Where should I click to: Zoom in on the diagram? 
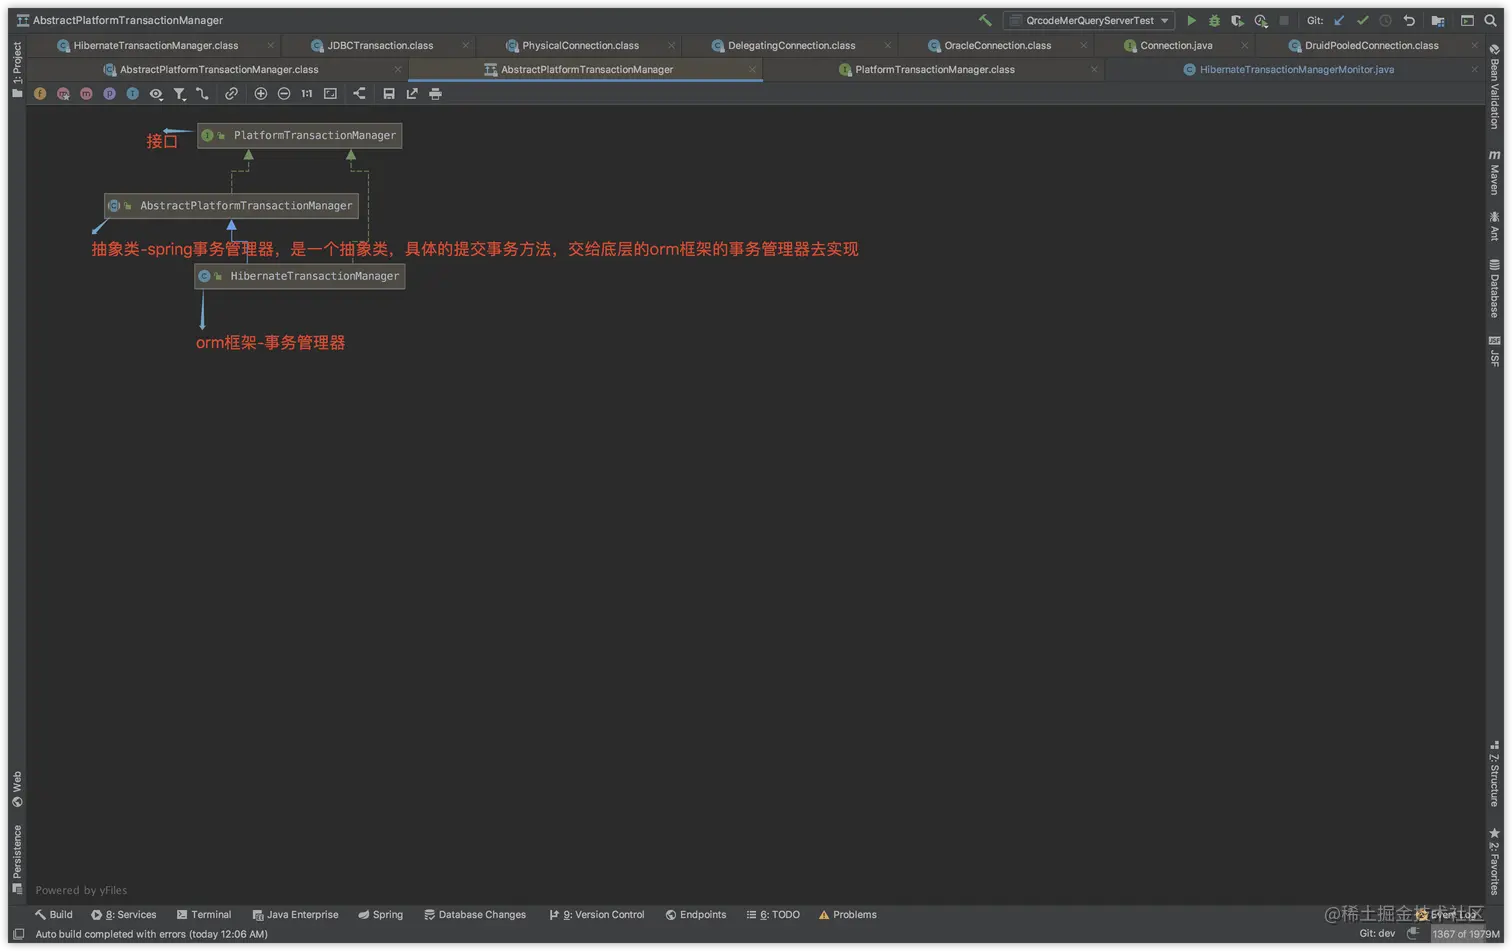(260, 94)
